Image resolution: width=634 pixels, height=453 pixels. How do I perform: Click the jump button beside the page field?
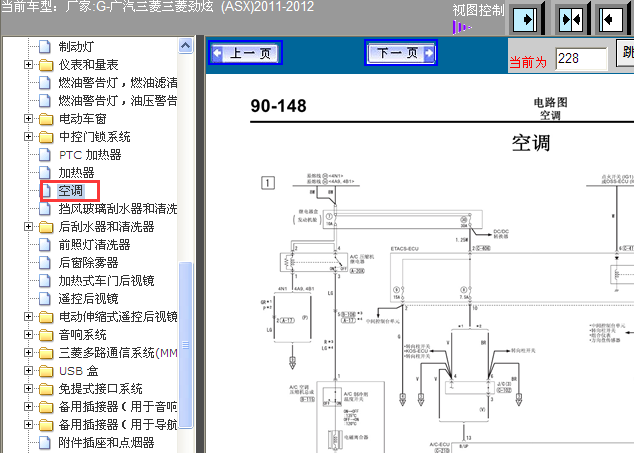pos(625,53)
